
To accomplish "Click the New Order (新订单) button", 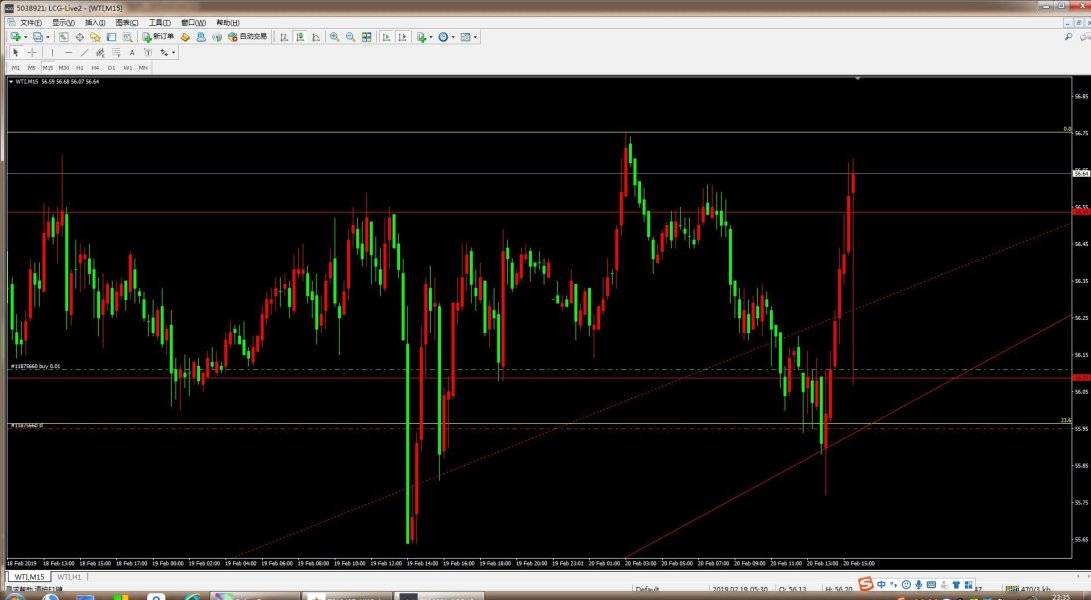I will [x=158, y=37].
